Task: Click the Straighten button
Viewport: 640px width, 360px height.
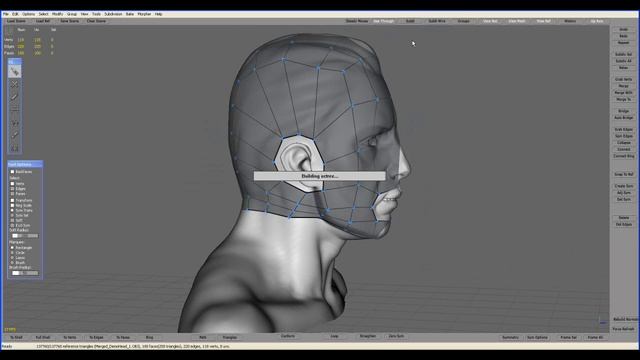Action: tap(367, 336)
